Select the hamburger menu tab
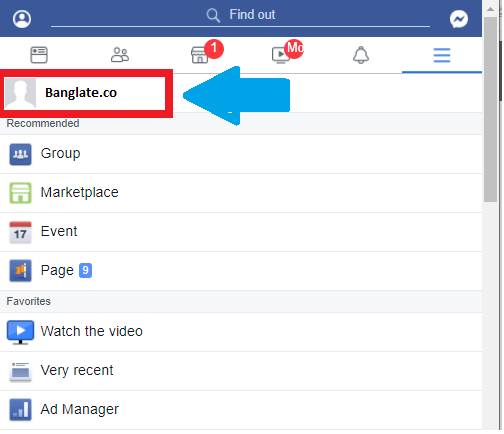 tap(443, 55)
